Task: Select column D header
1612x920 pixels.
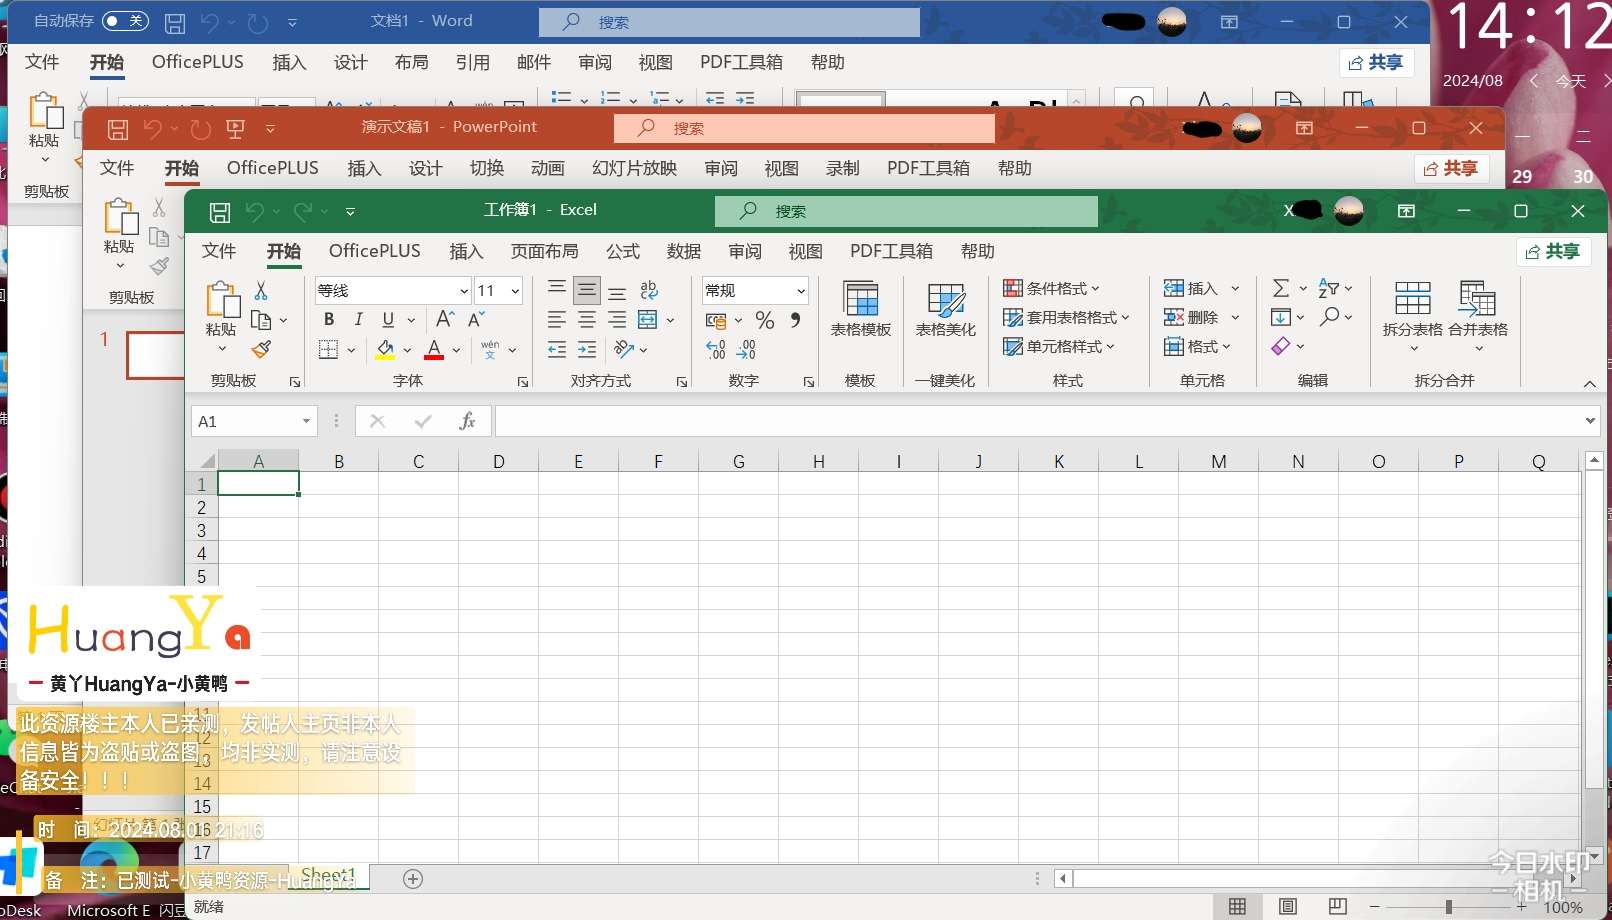Action: 498,461
